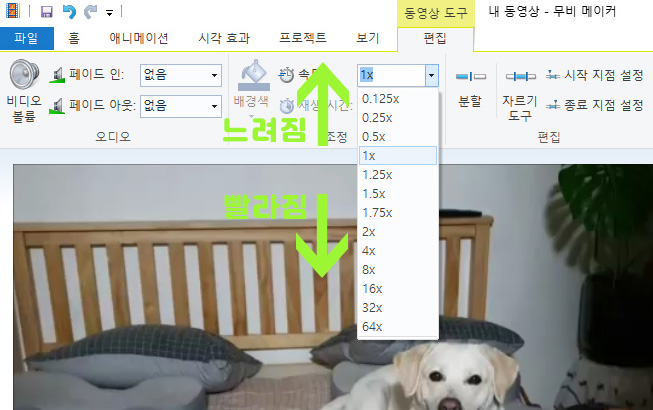The height and width of the screenshot is (410, 653).
Task: Click 시작 지점 설정 button
Action: click(x=595, y=75)
